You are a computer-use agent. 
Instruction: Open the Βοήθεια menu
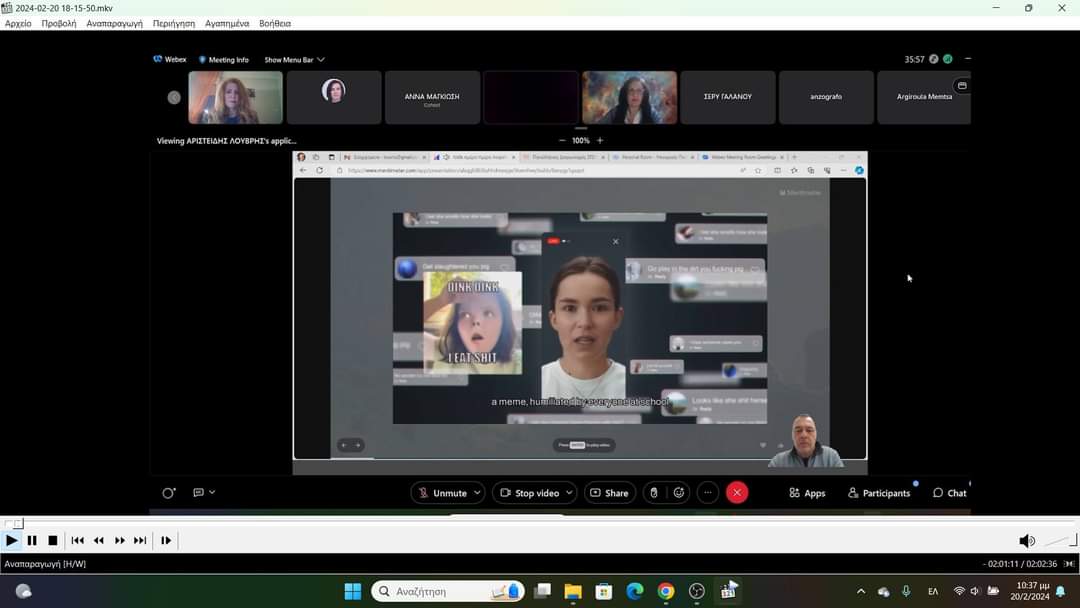click(x=275, y=23)
